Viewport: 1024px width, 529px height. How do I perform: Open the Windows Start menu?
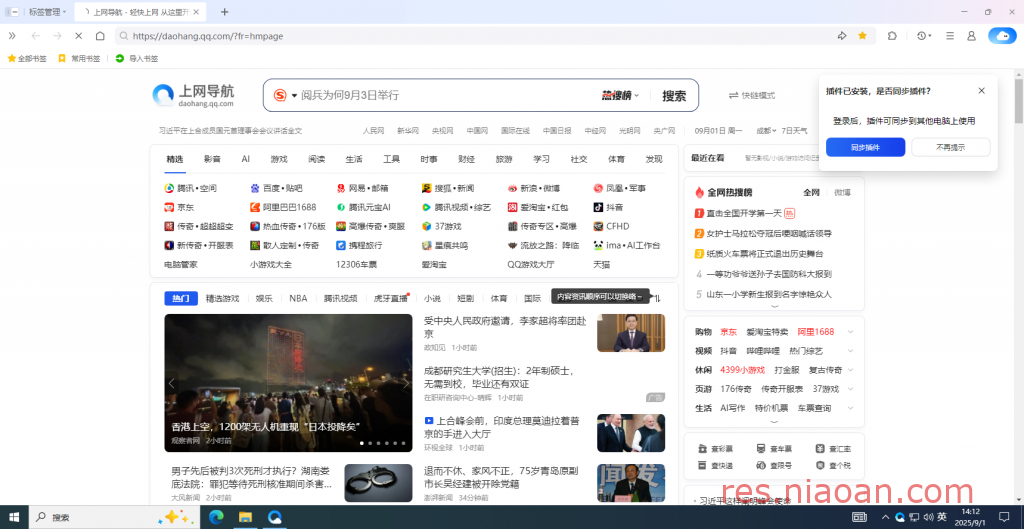tap(14, 517)
